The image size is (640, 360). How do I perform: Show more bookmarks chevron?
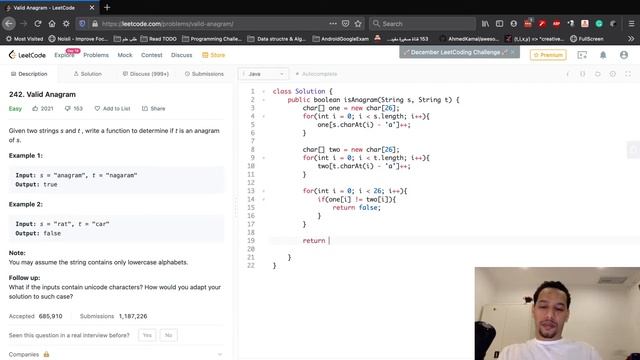[631, 39]
